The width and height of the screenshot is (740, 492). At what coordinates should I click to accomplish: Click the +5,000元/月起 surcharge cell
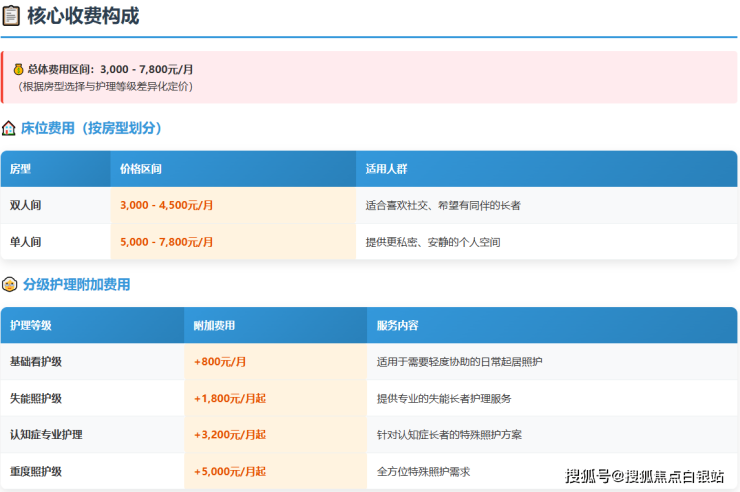(x=230, y=471)
